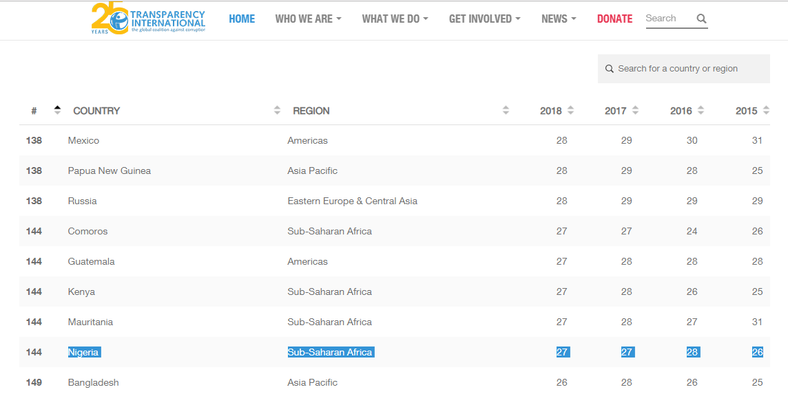
Task: Select the Russia country cell
Action: pyautogui.click(x=82, y=201)
